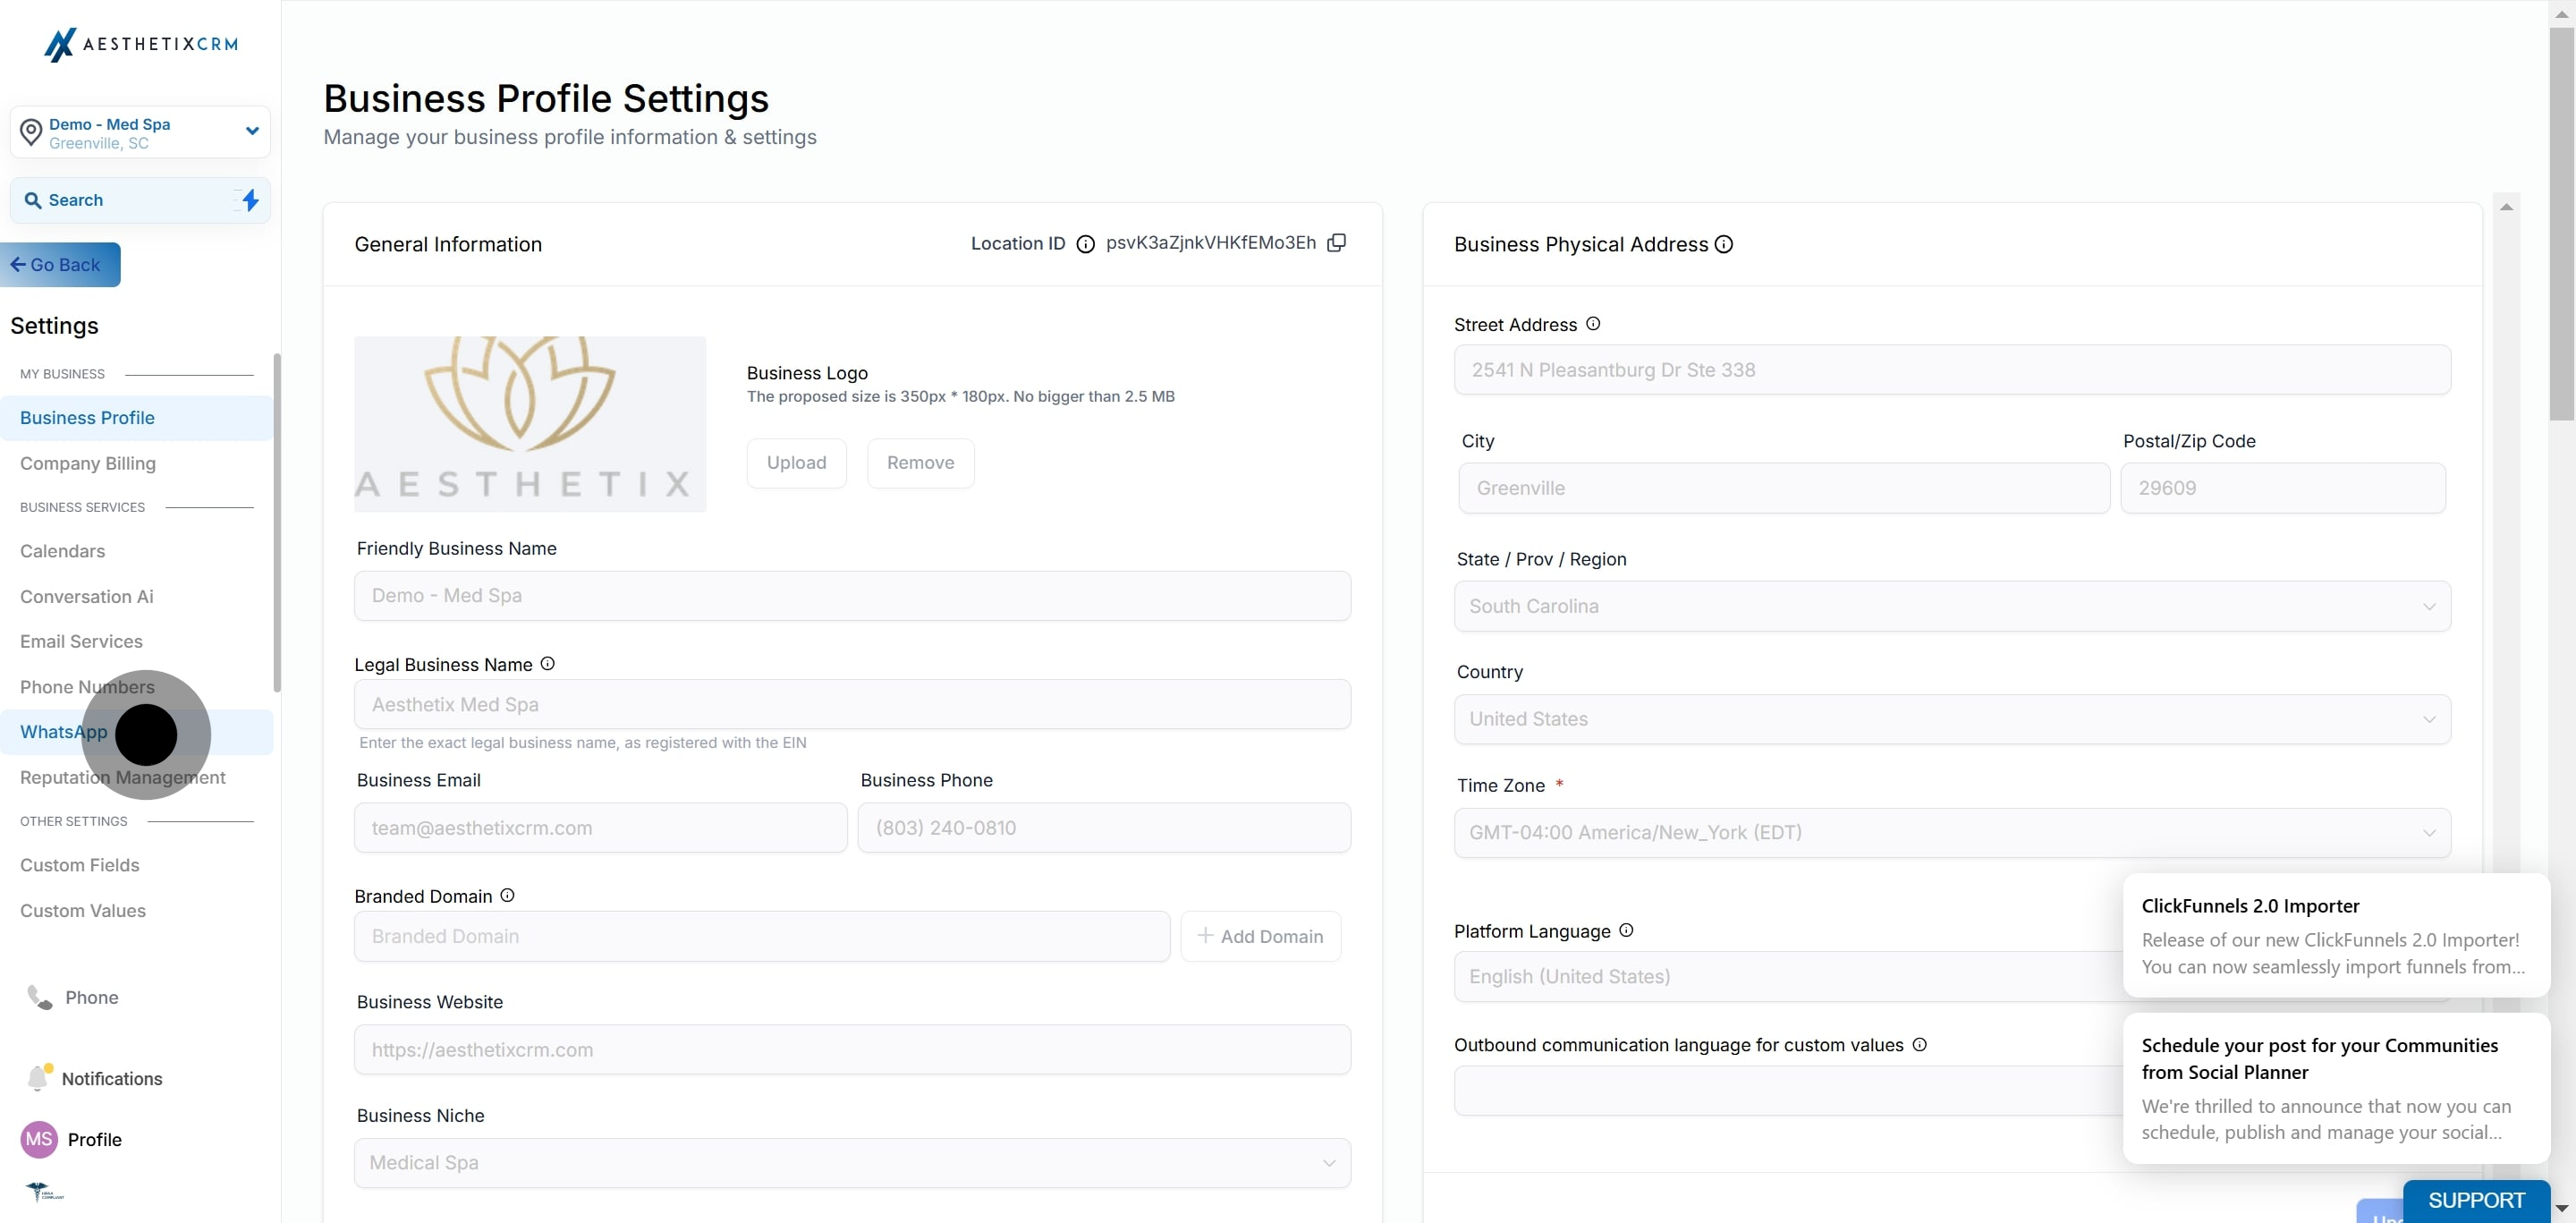Click the Legal Business Name info icon
2576x1223 pixels.
547,664
